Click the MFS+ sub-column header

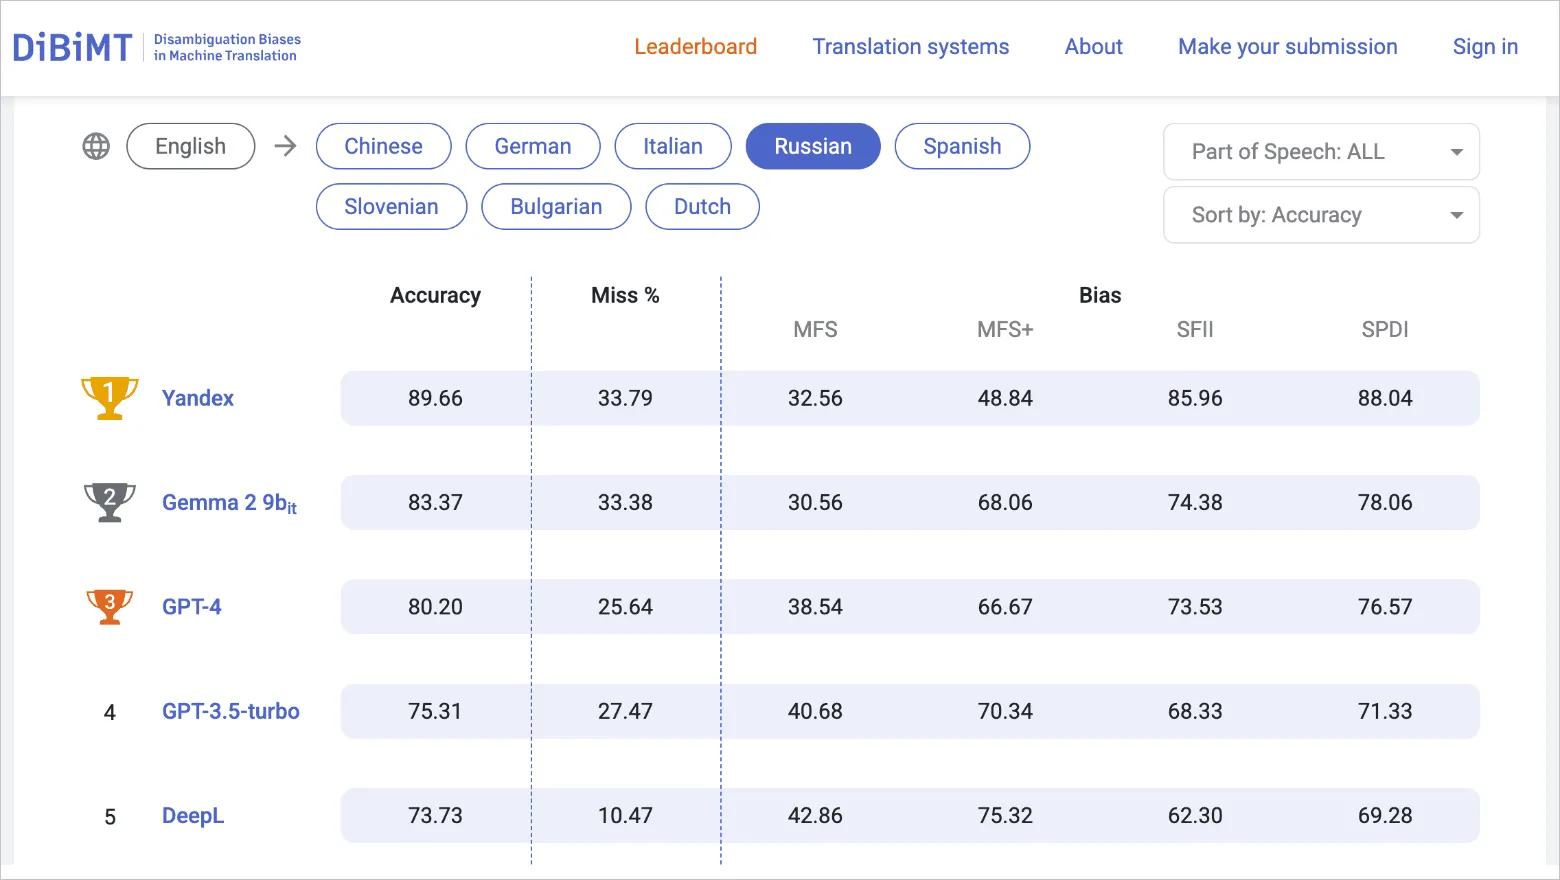pyautogui.click(x=1005, y=329)
